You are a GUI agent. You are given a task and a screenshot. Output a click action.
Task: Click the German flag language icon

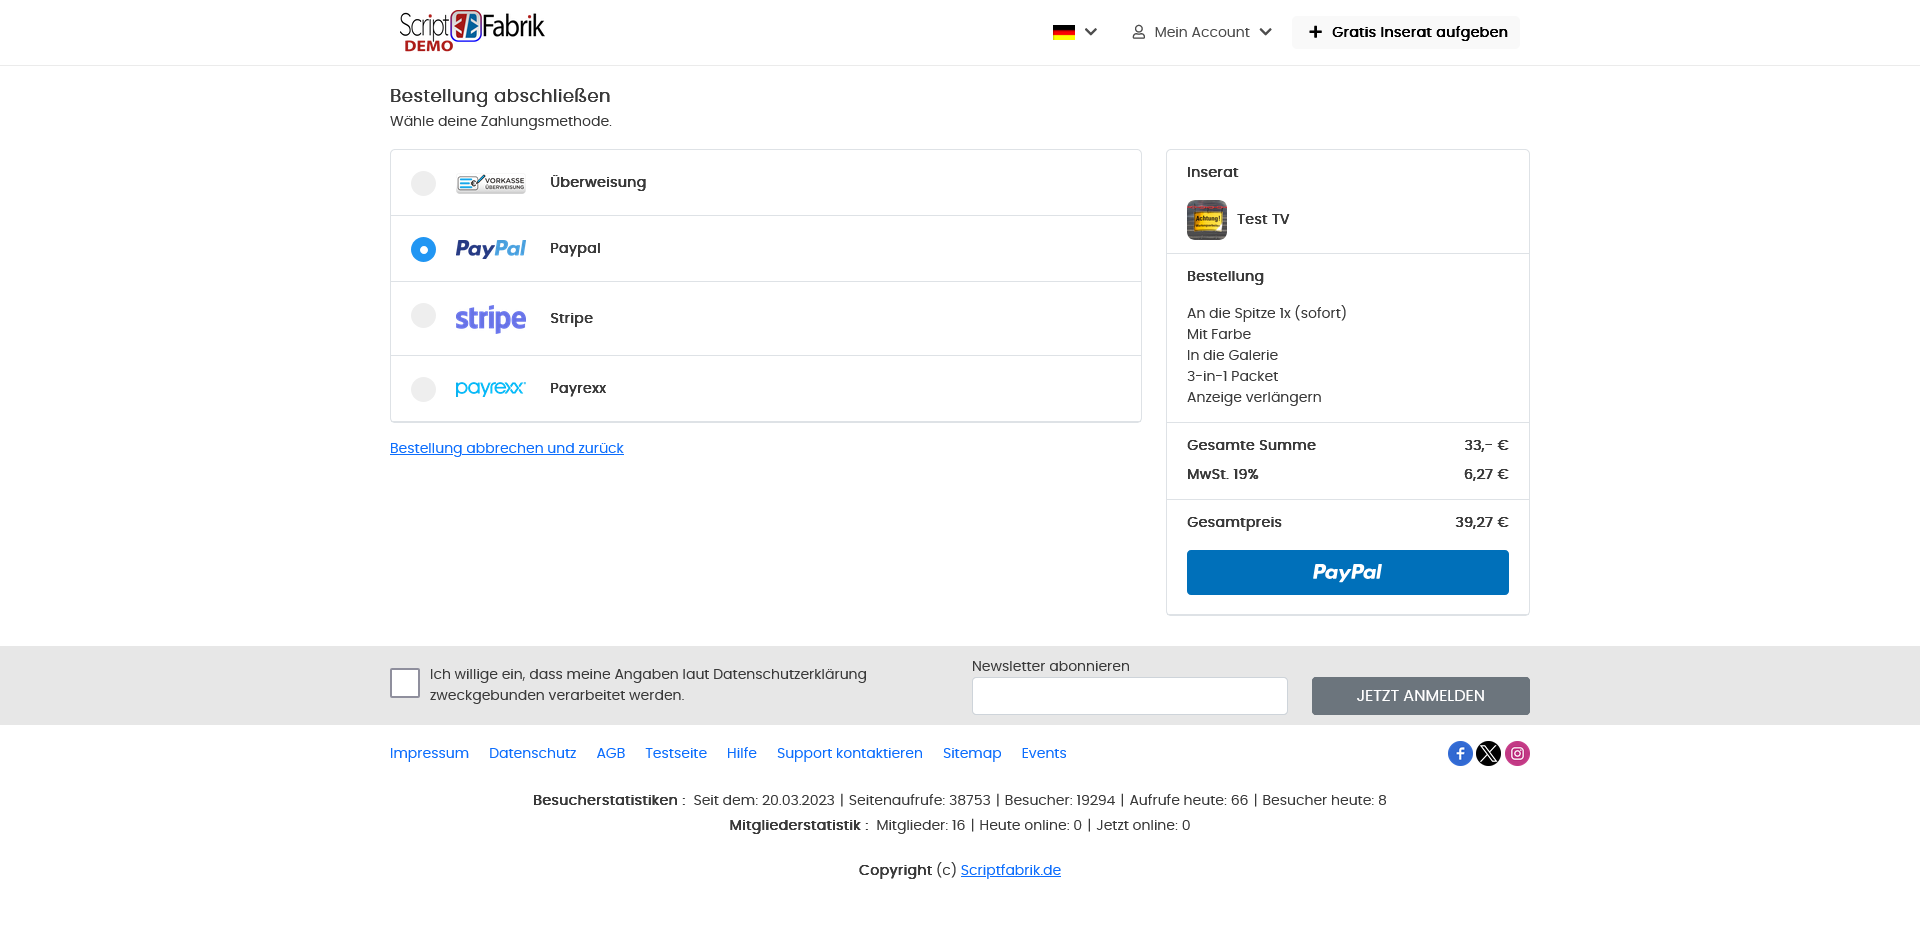tap(1064, 32)
